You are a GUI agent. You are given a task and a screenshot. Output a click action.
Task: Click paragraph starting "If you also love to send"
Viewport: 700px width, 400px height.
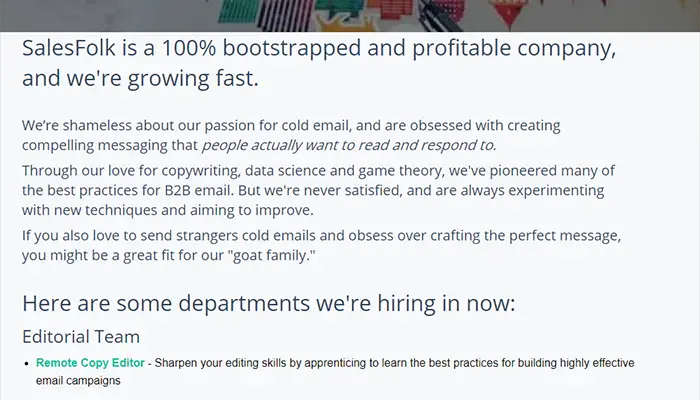321,245
